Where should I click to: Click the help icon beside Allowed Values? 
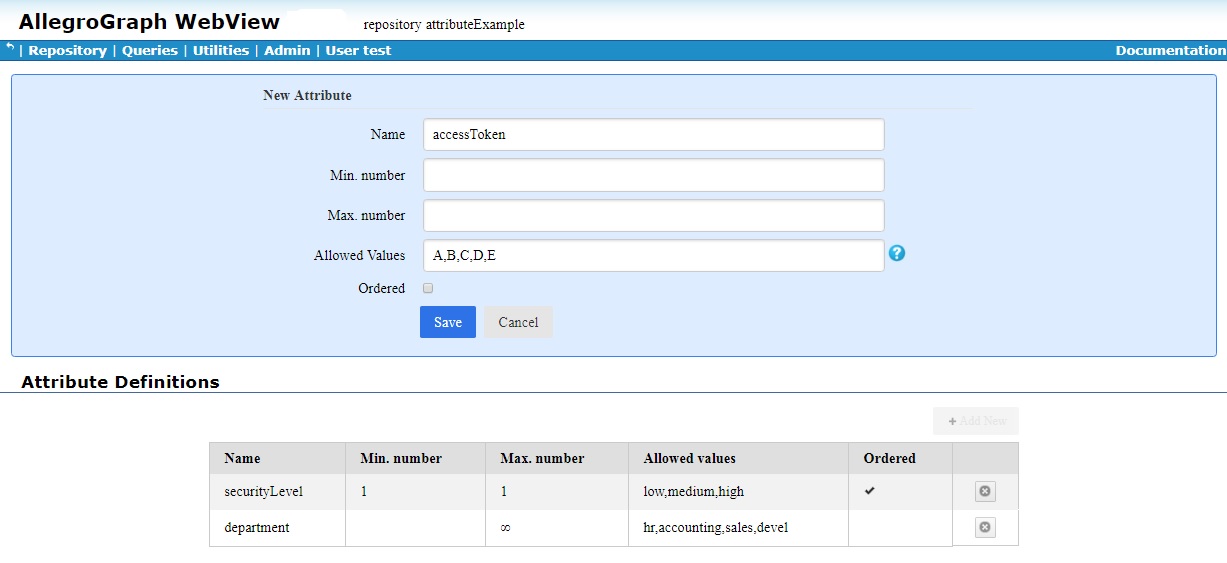click(897, 254)
